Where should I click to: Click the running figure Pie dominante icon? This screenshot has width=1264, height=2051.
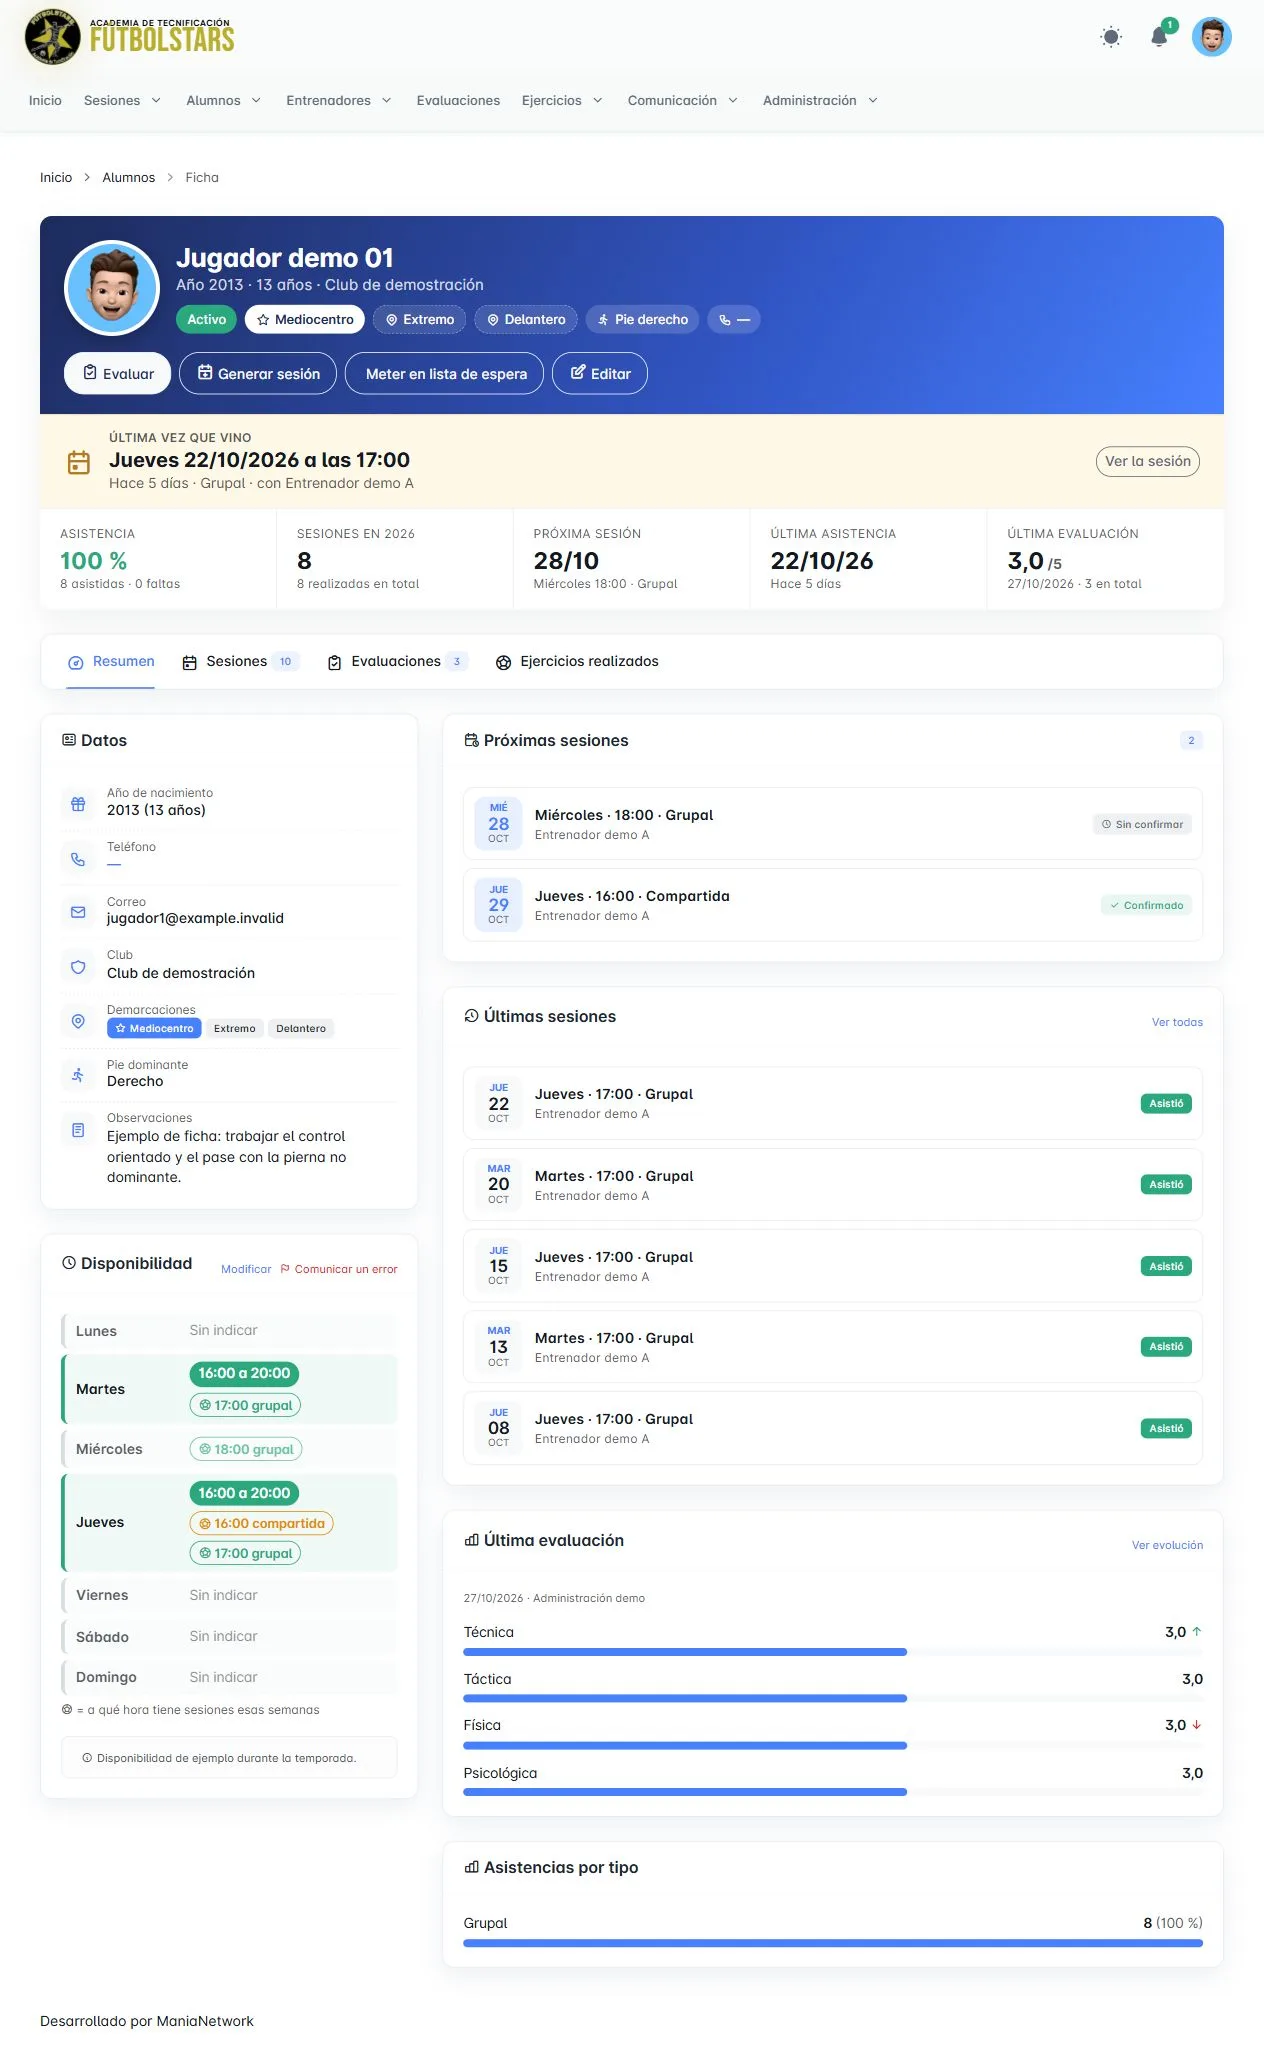pos(78,1075)
